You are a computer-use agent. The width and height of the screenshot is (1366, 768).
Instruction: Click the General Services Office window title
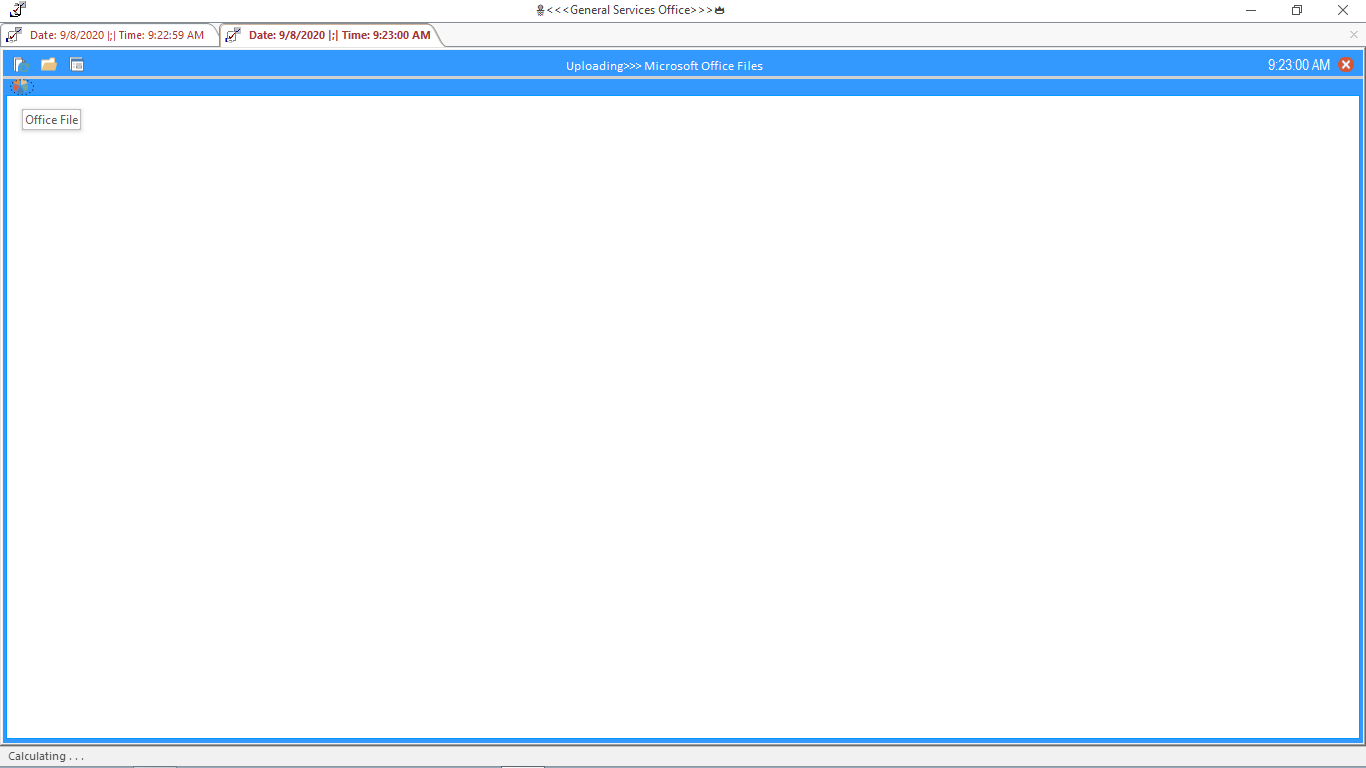630,10
